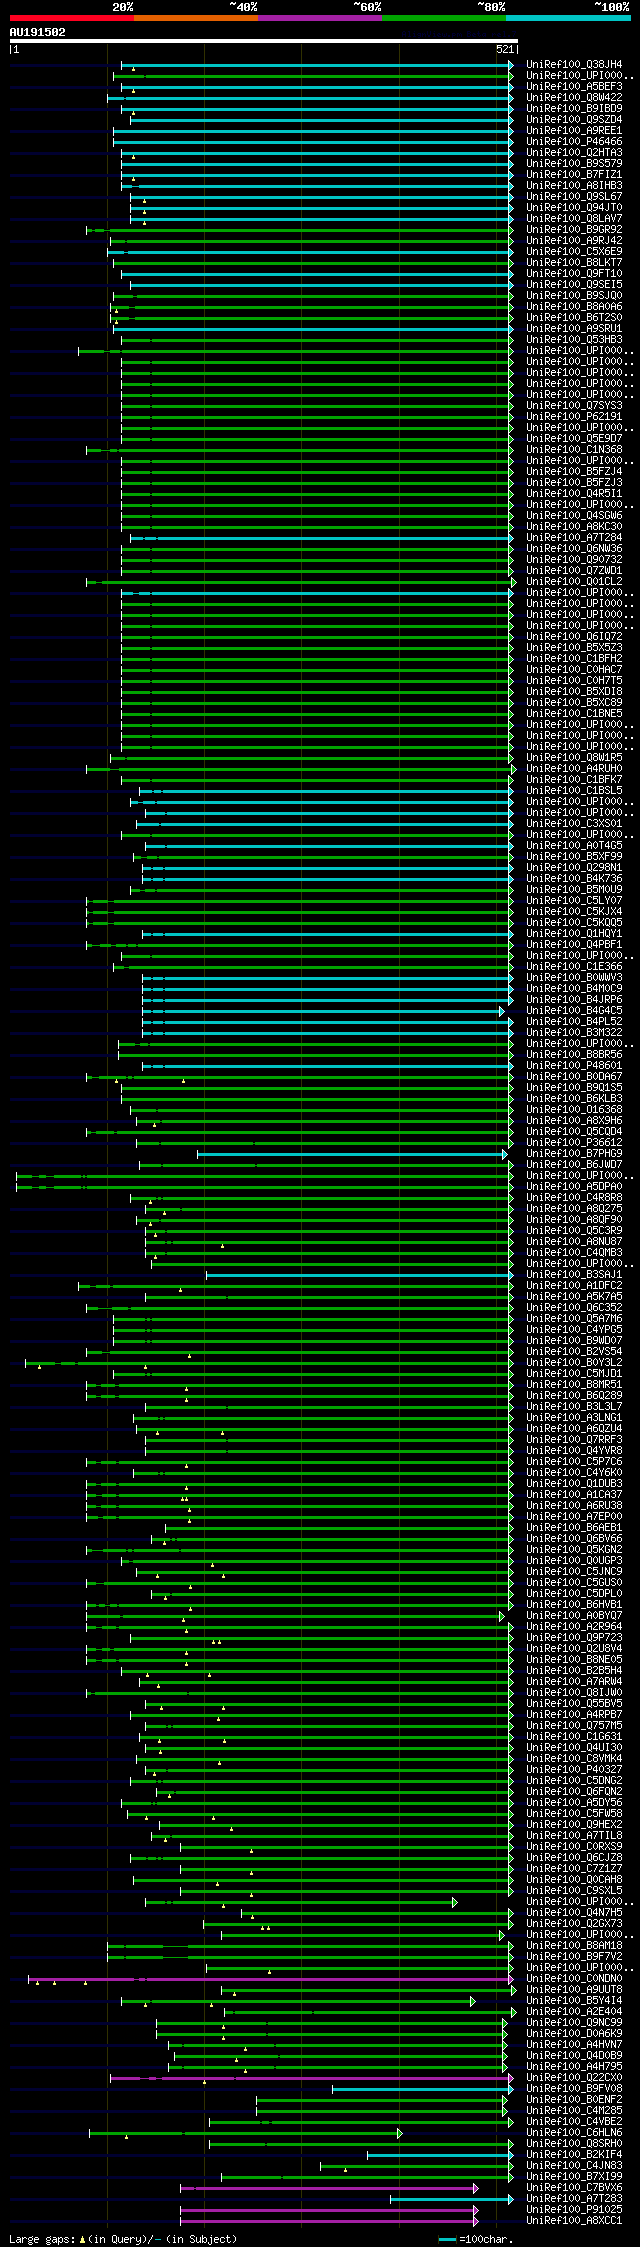Select the UniRef100_A9UUT8 label
The height and width of the screenshot is (2247, 640).
[574, 1990]
